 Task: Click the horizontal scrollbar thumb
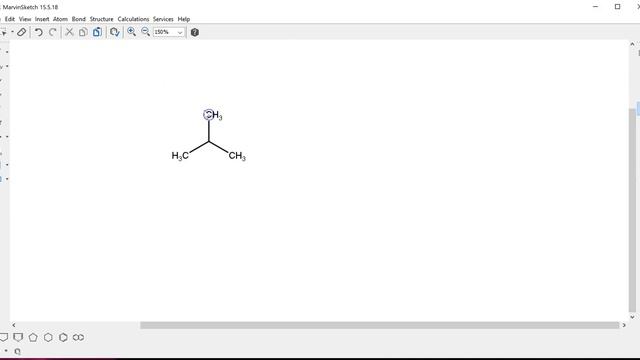(380, 325)
